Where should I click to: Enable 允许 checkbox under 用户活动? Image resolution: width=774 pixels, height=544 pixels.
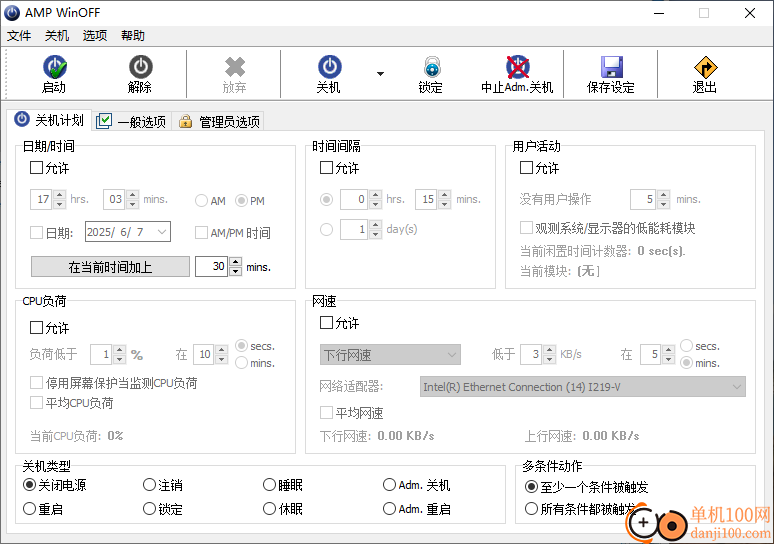coord(526,168)
